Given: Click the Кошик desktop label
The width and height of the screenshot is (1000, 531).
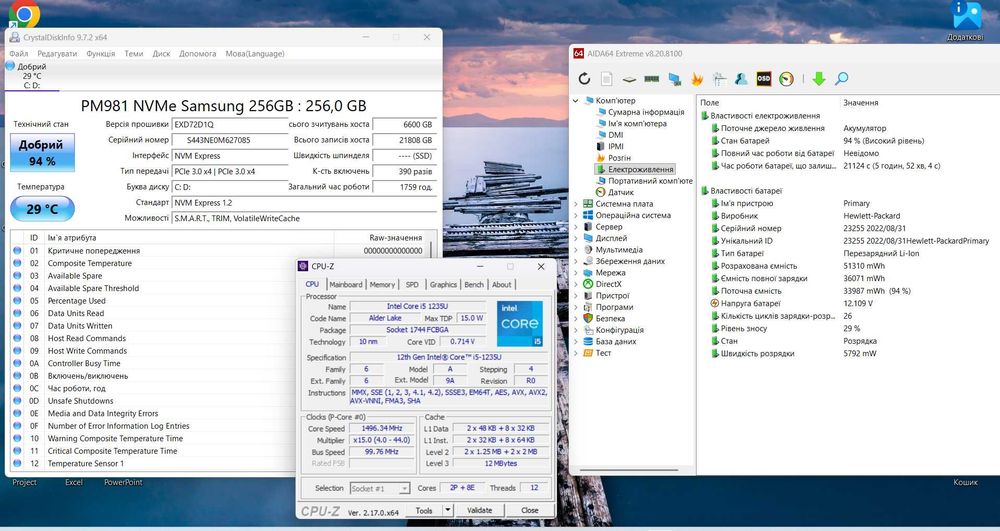Looking at the screenshot, I should 965,483.
